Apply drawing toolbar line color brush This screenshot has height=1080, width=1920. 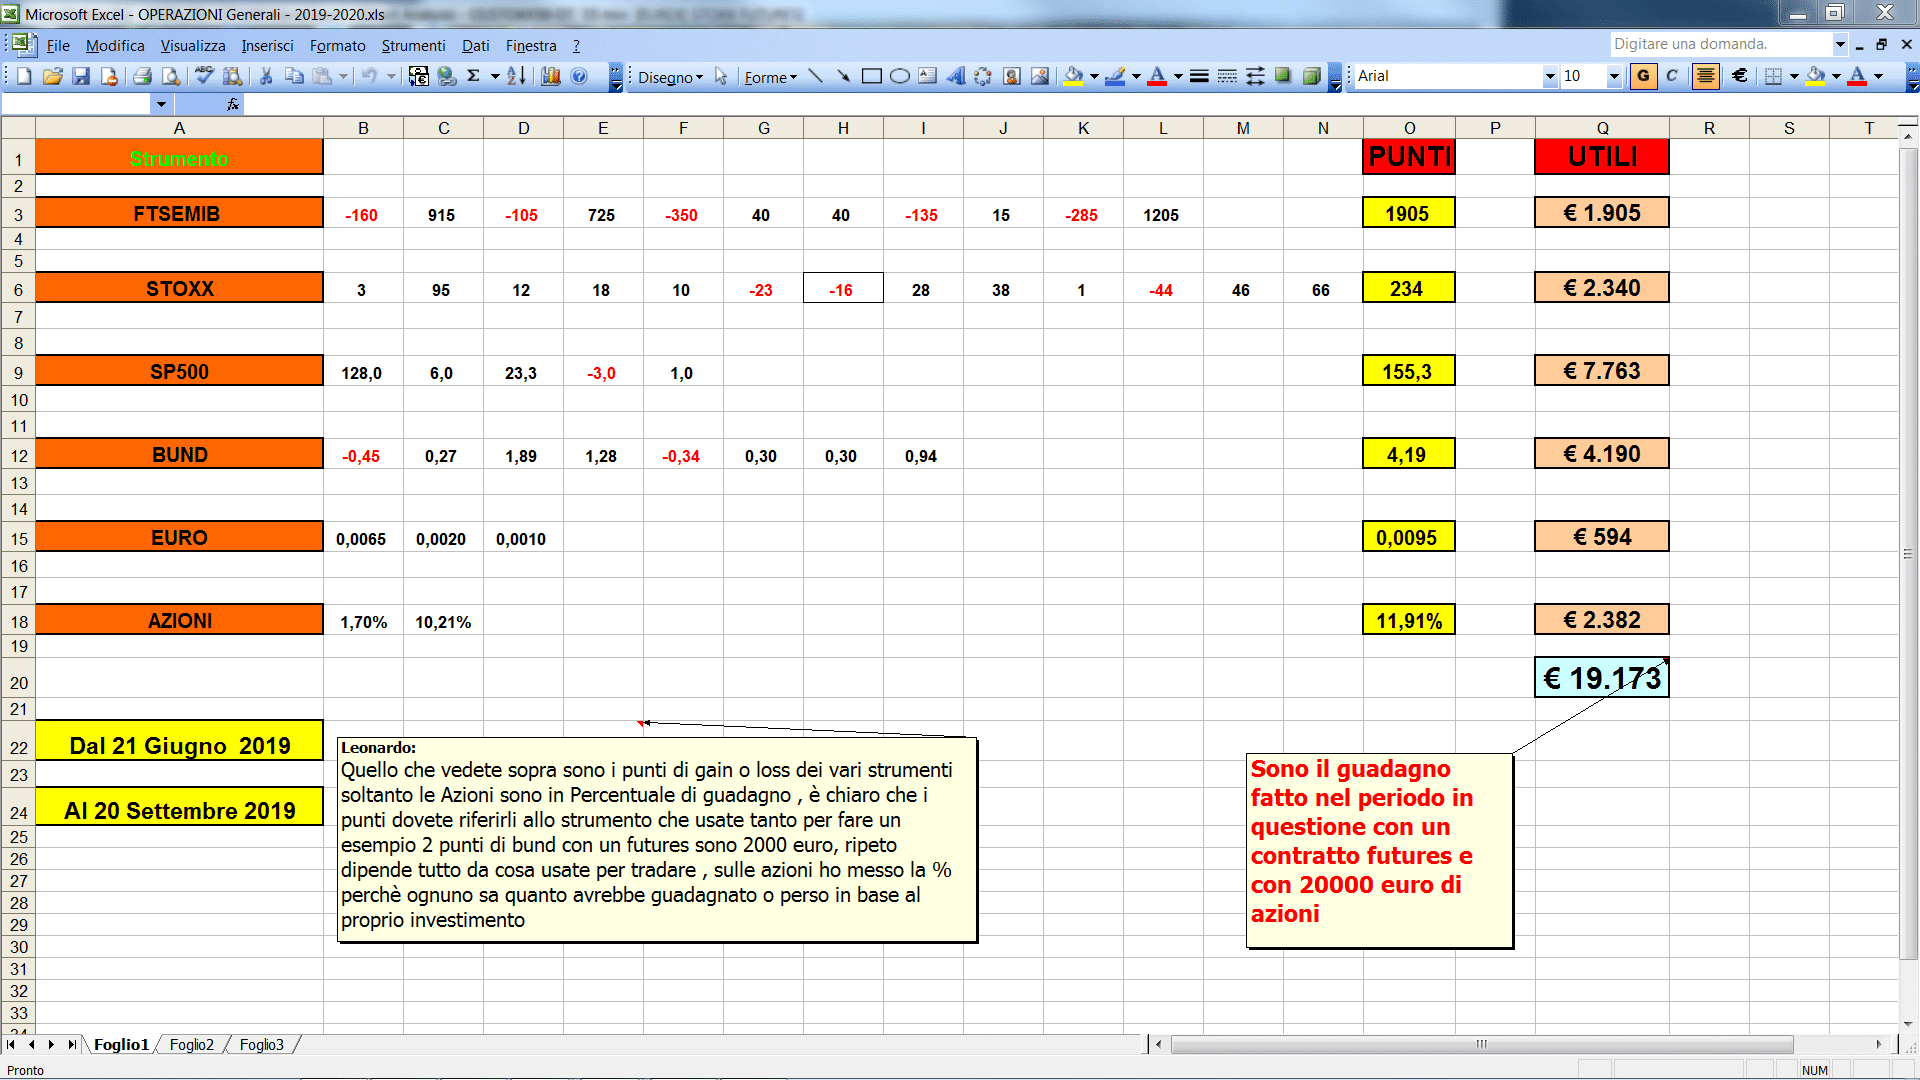click(1115, 76)
